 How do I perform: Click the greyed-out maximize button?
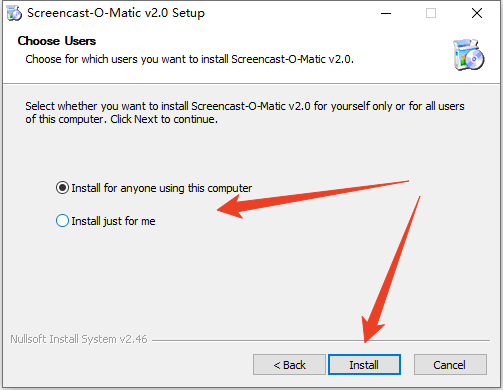point(431,13)
